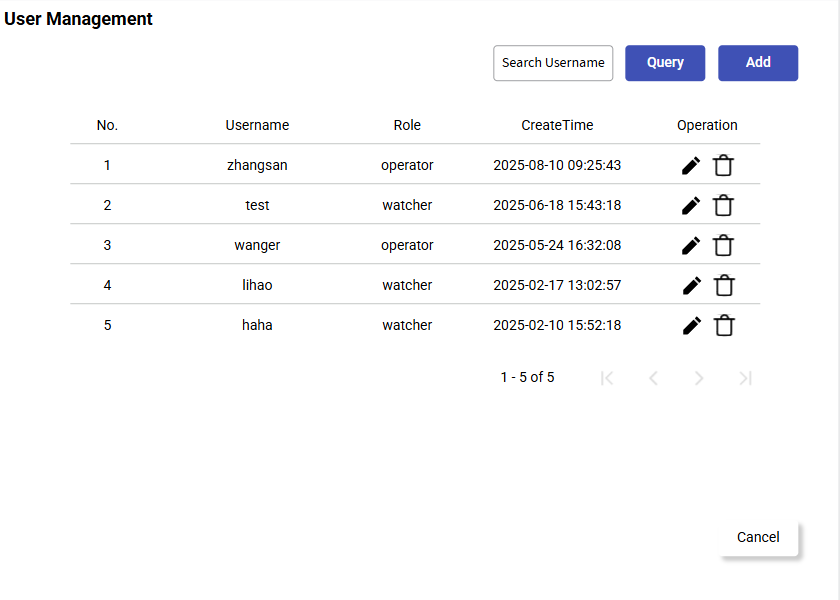
Task: Go to the previous page
Action: click(653, 378)
